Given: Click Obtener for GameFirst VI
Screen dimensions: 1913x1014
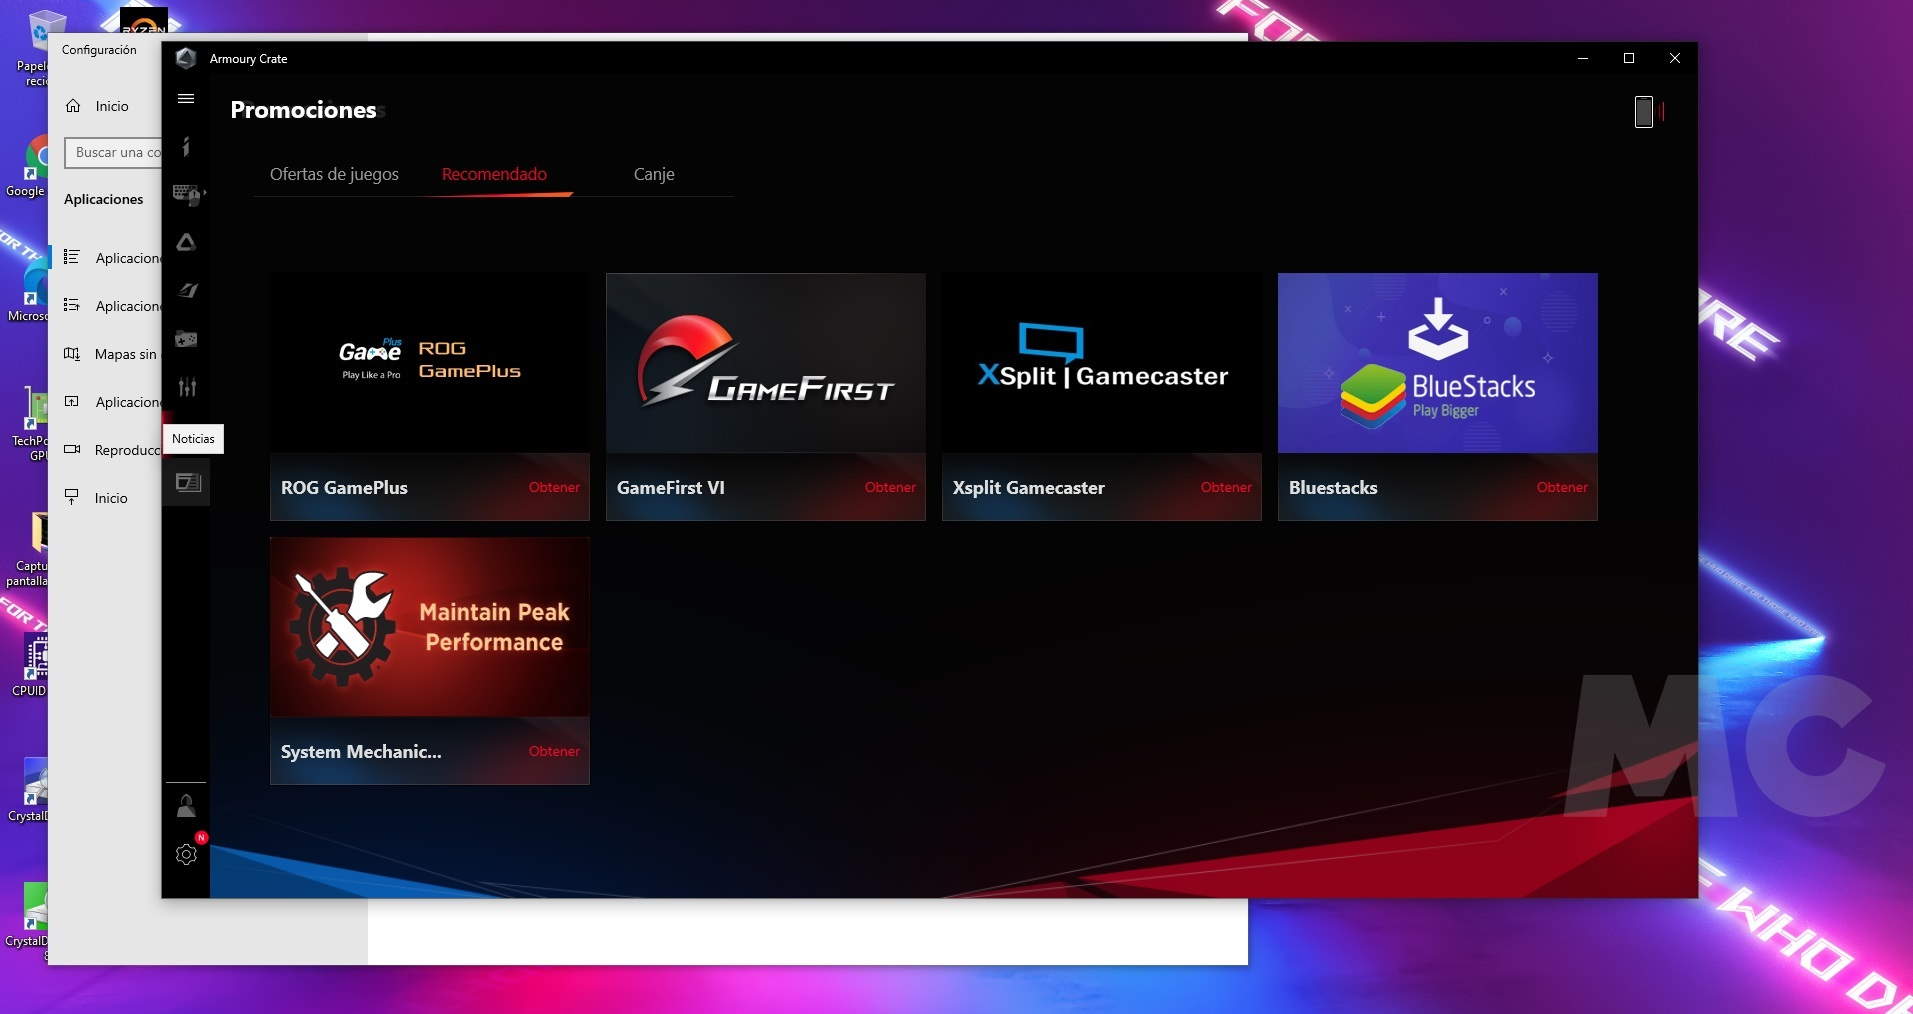Looking at the screenshot, I should click(x=890, y=487).
